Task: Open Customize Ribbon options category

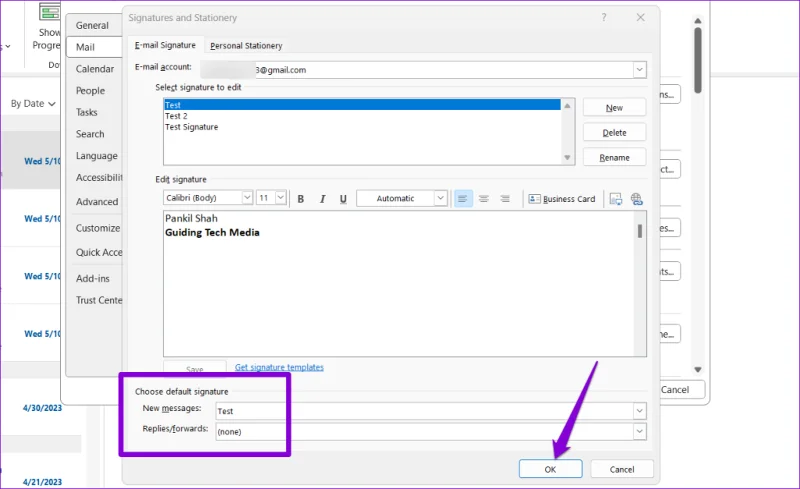Action: point(98,228)
